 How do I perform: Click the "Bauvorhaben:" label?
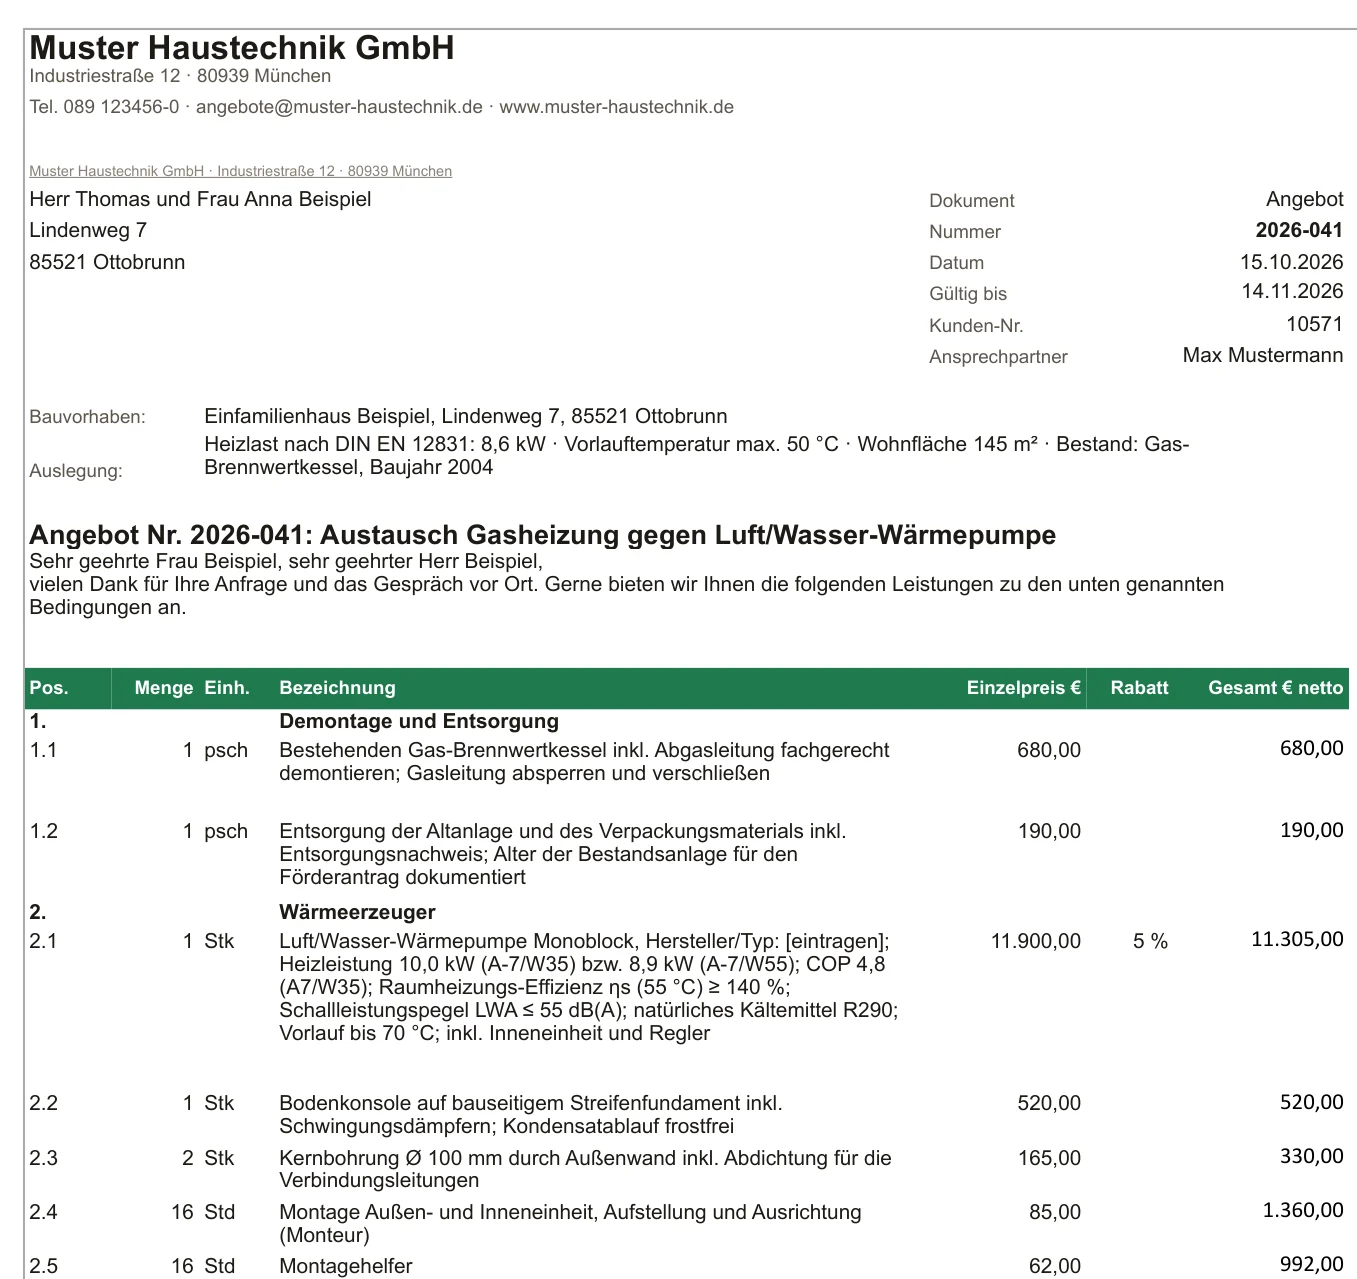87,417
